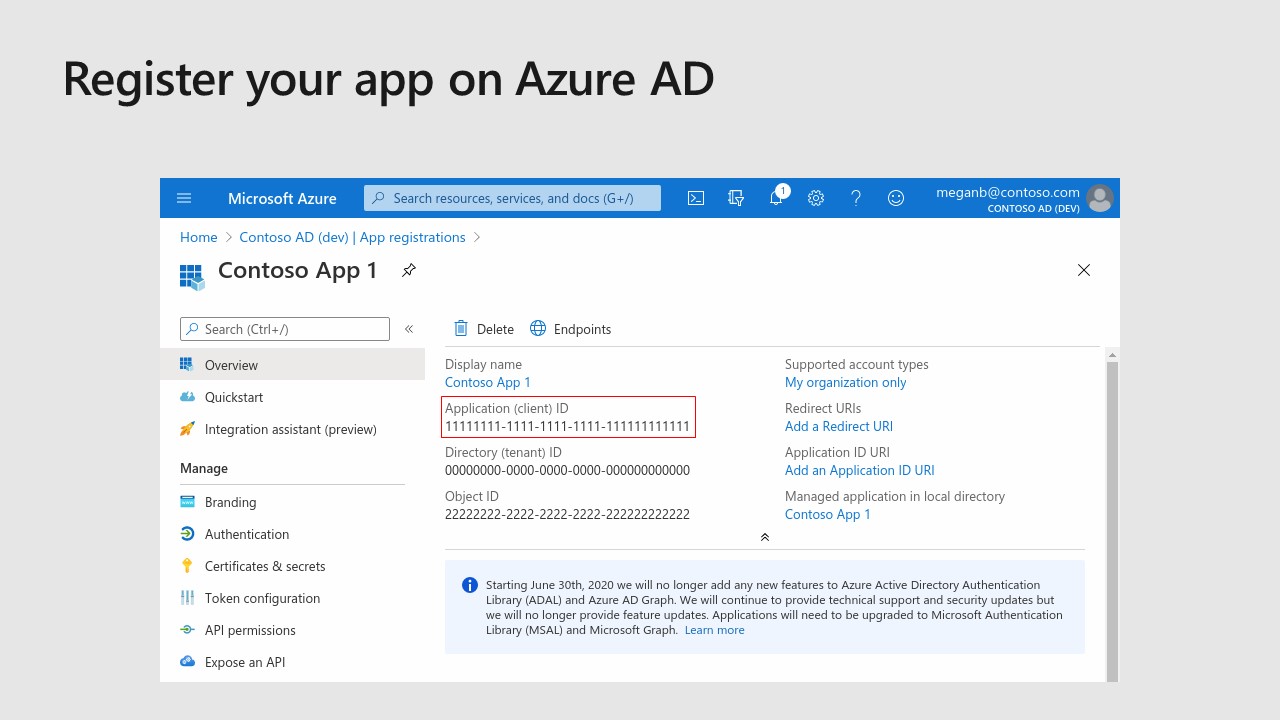The image size is (1280, 720).
Task: Click Add an Application ID URI link
Action: click(859, 470)
